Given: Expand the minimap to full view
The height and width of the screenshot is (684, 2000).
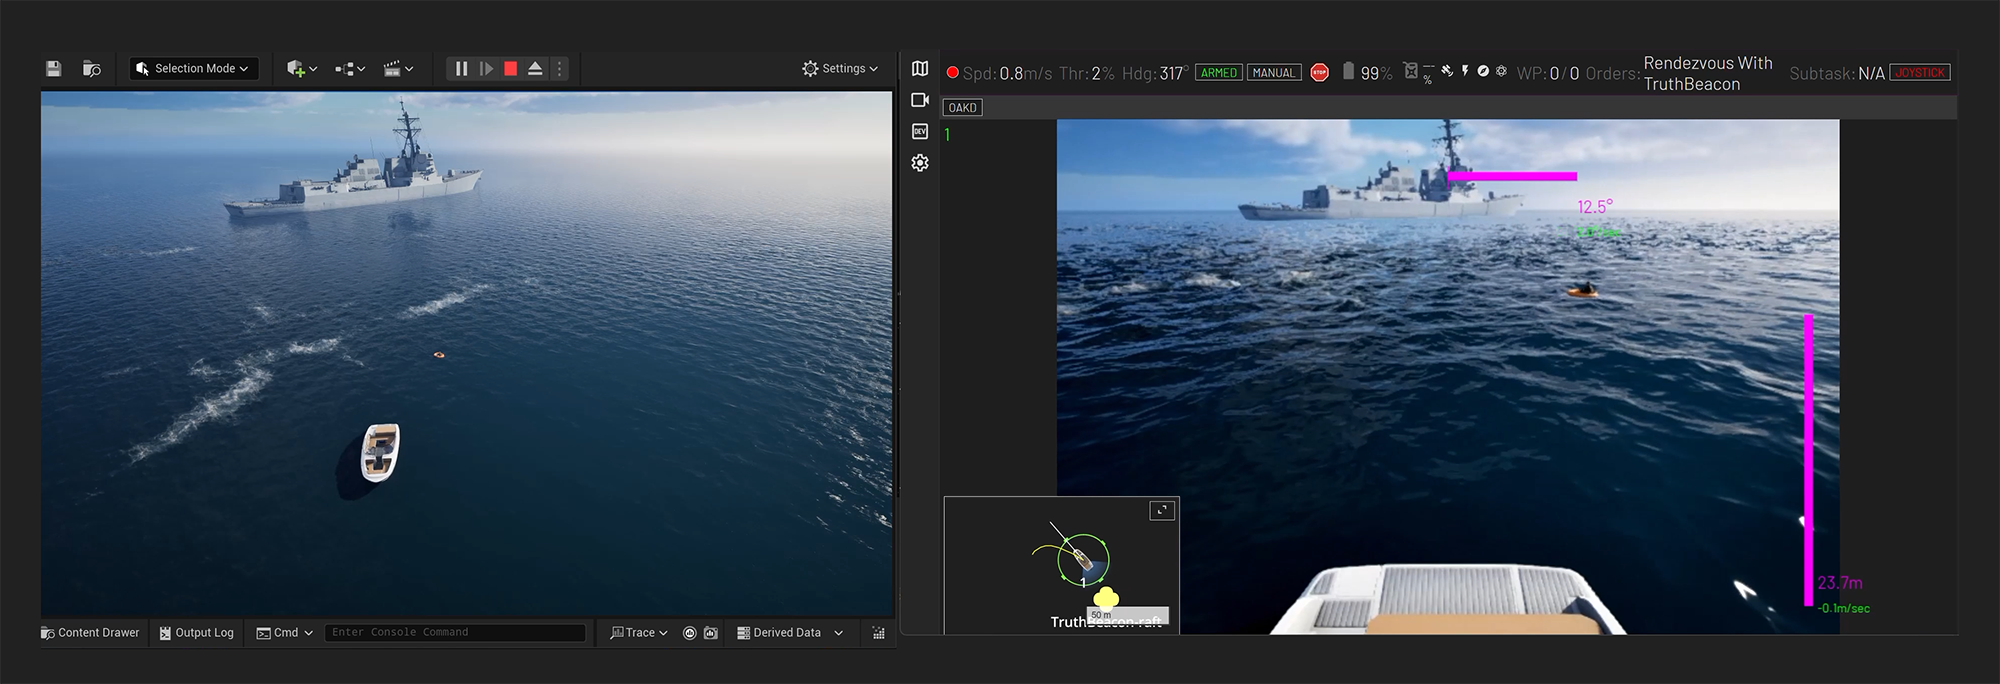Looking at the screenshot, I should 1162,511.
